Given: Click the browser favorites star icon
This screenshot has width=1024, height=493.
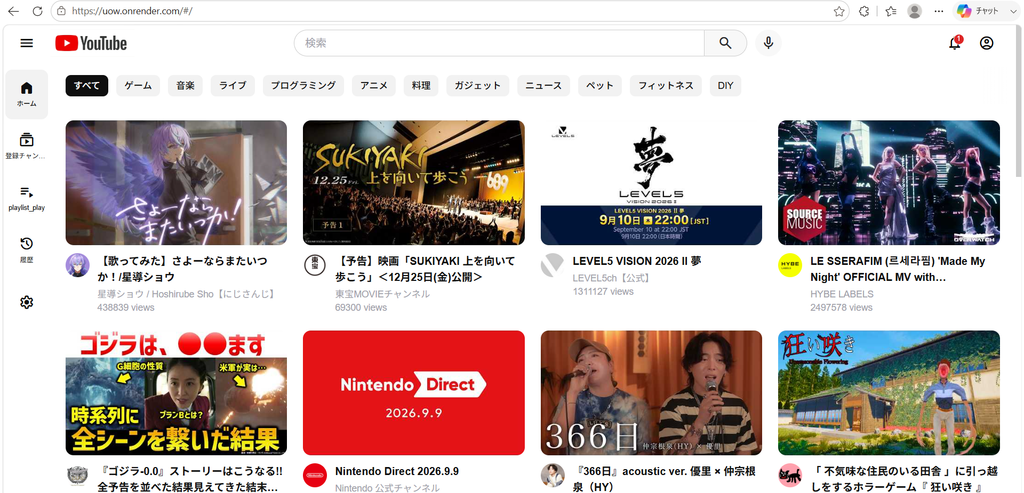Looking at the screenshot, I should [839, 11].
